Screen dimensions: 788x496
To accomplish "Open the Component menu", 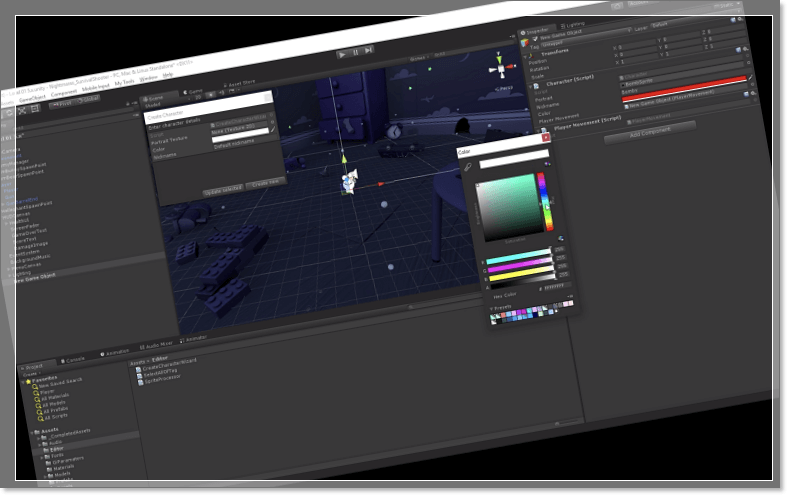I will point(64,93).
